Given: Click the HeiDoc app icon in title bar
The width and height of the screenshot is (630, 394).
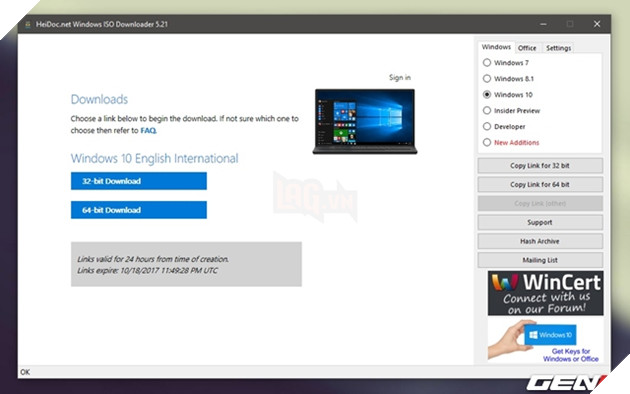Looking at the screenshot, I should pos(28,24).
